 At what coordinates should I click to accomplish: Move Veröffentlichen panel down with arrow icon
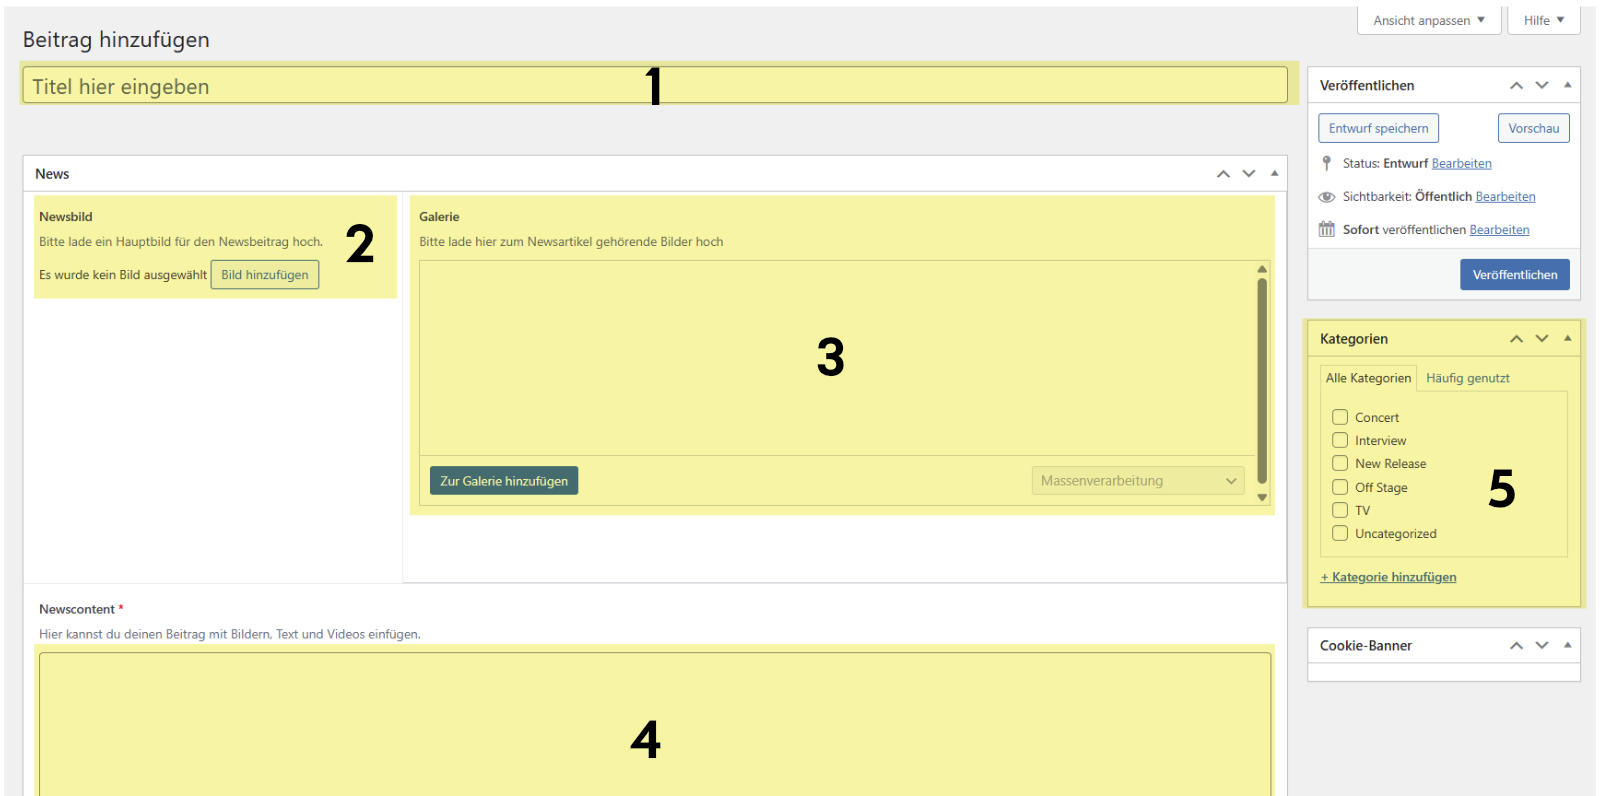coord(1542,86)
